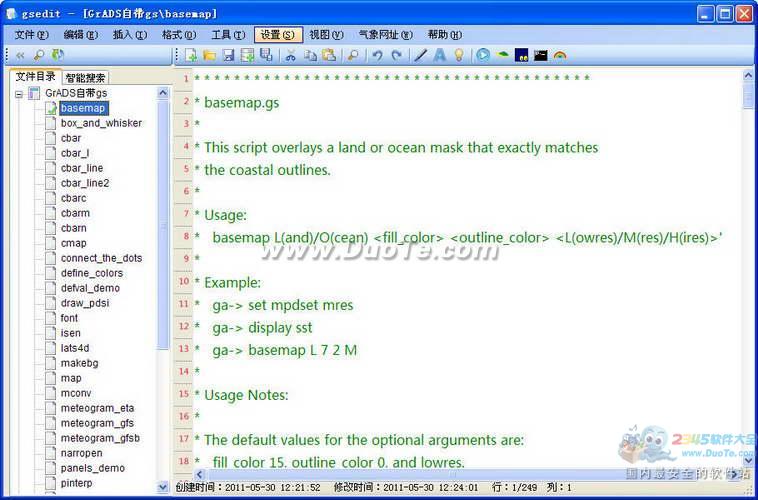This screenshot has width=758, height=500.
Task: Select meteogram_eta script file
Action: click(98, 408)
